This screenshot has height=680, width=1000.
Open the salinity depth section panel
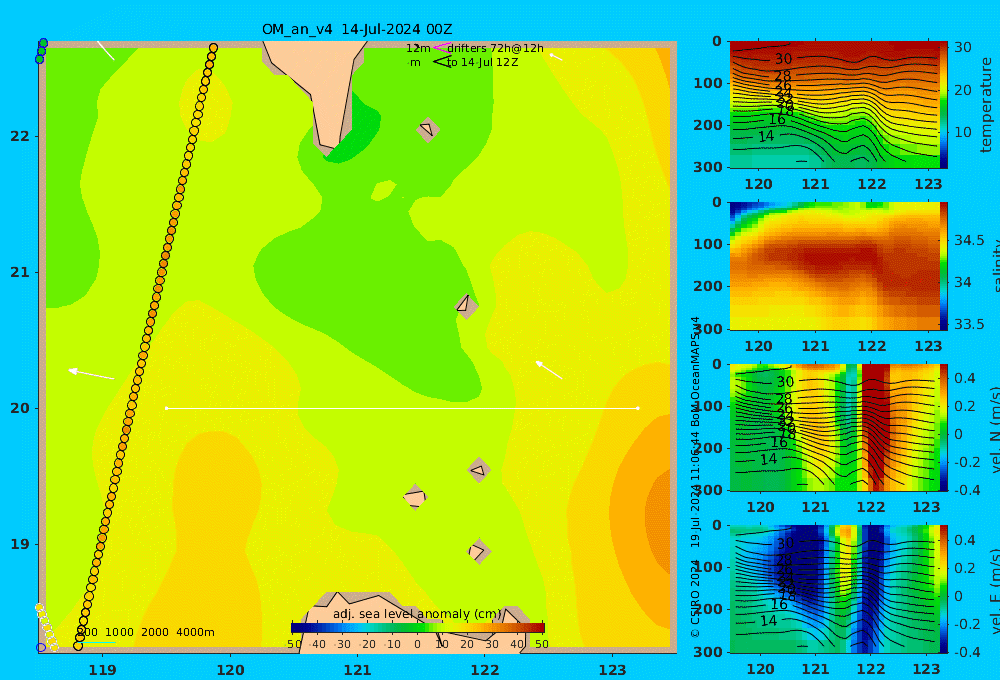(834, 266)
